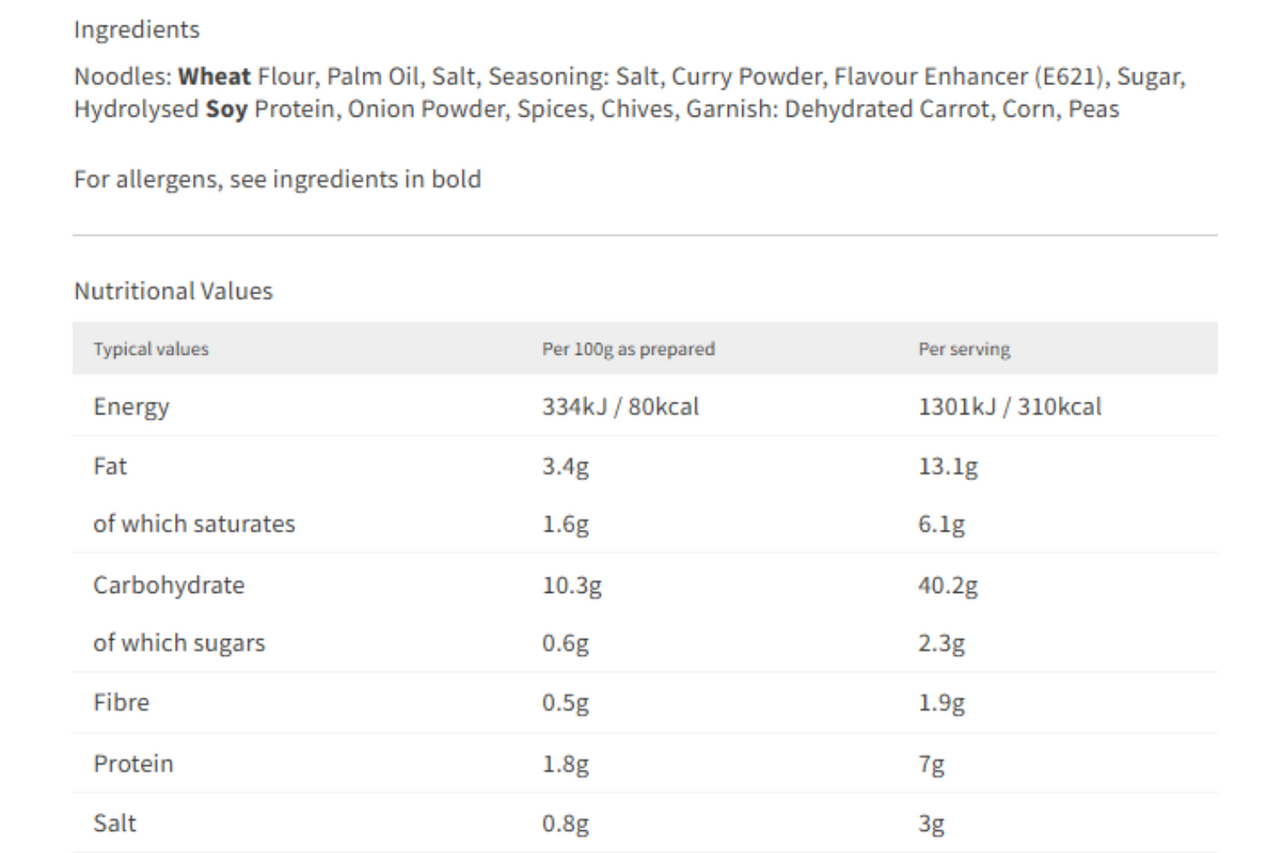Click the Typical values column header

click(151, 349)
